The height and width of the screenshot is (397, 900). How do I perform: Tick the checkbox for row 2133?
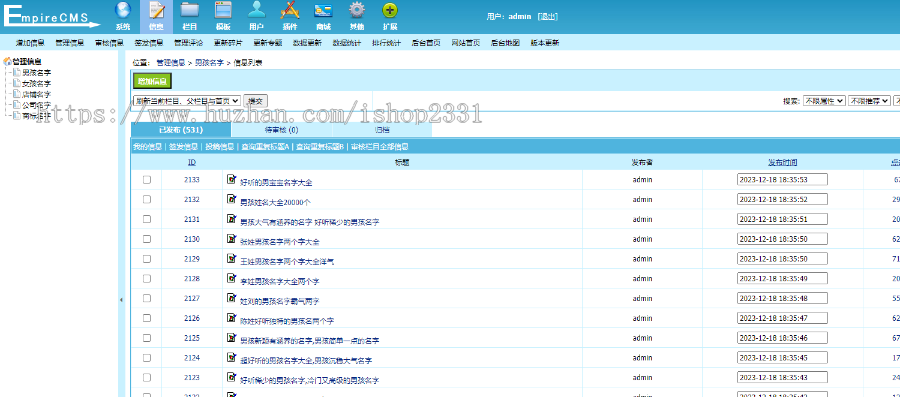(147, 180)
